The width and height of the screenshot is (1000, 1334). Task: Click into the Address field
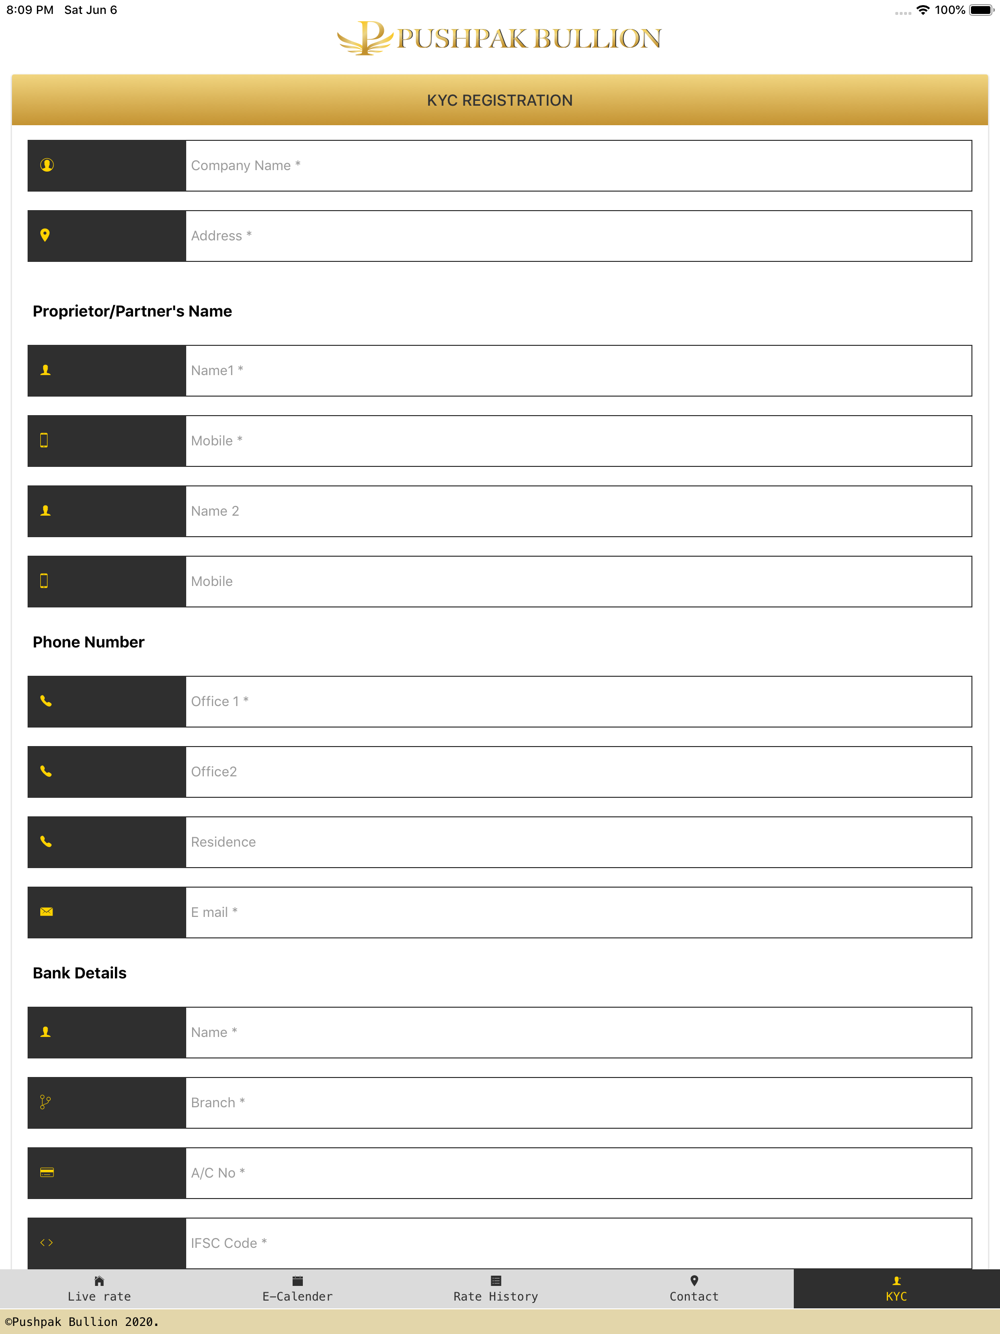click(x=578, y=236)
